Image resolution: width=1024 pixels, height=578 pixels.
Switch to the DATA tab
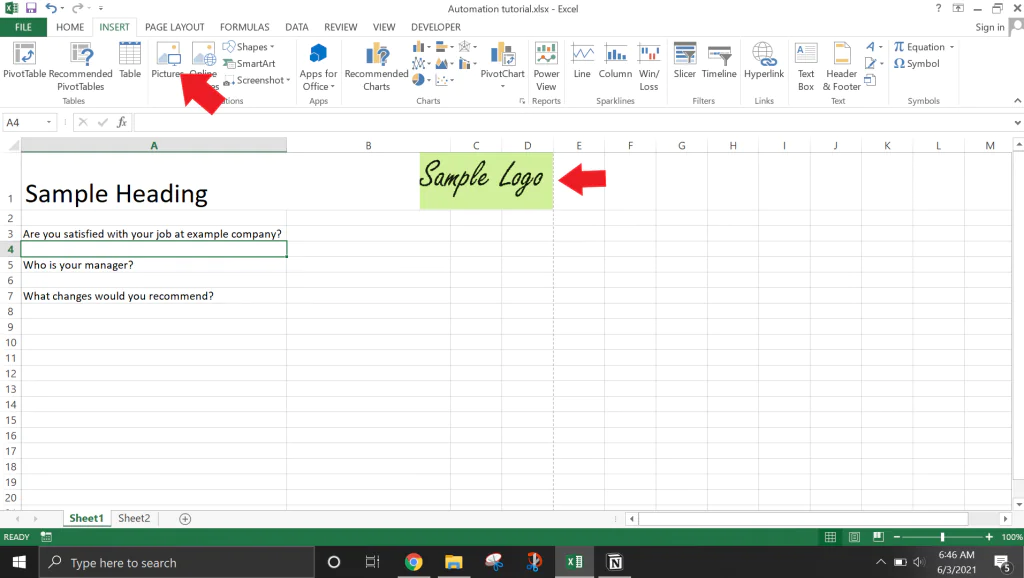point(296,27)
